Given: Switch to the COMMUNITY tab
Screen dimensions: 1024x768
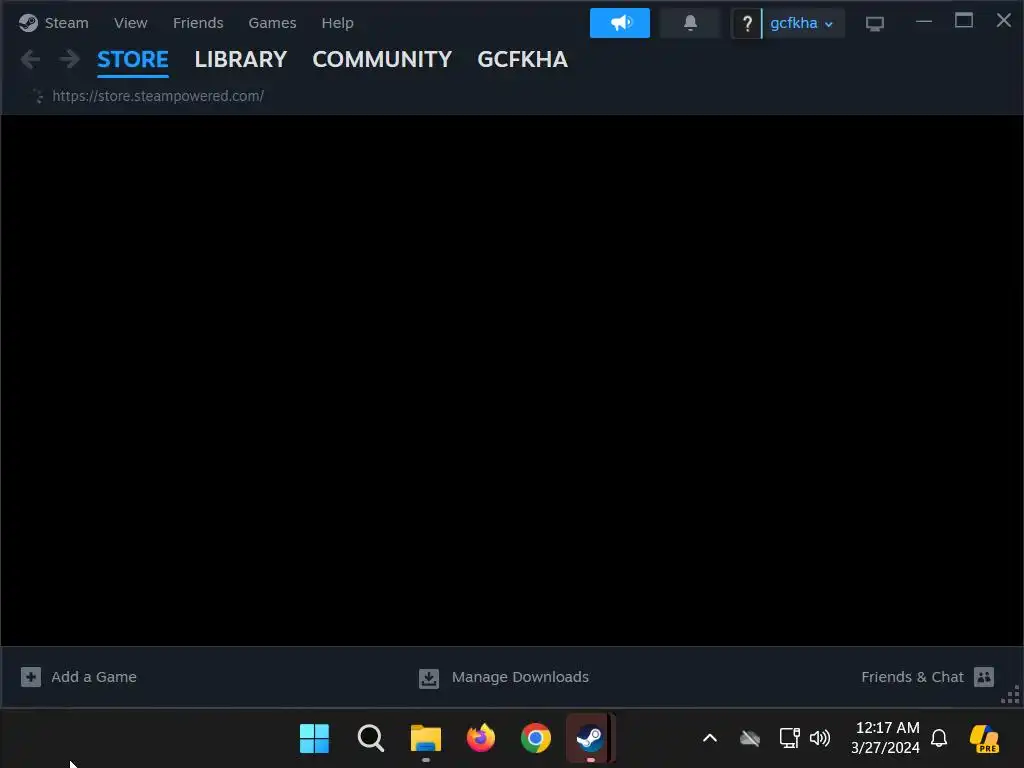Looking at the screenshot, I should coord(382,59).
